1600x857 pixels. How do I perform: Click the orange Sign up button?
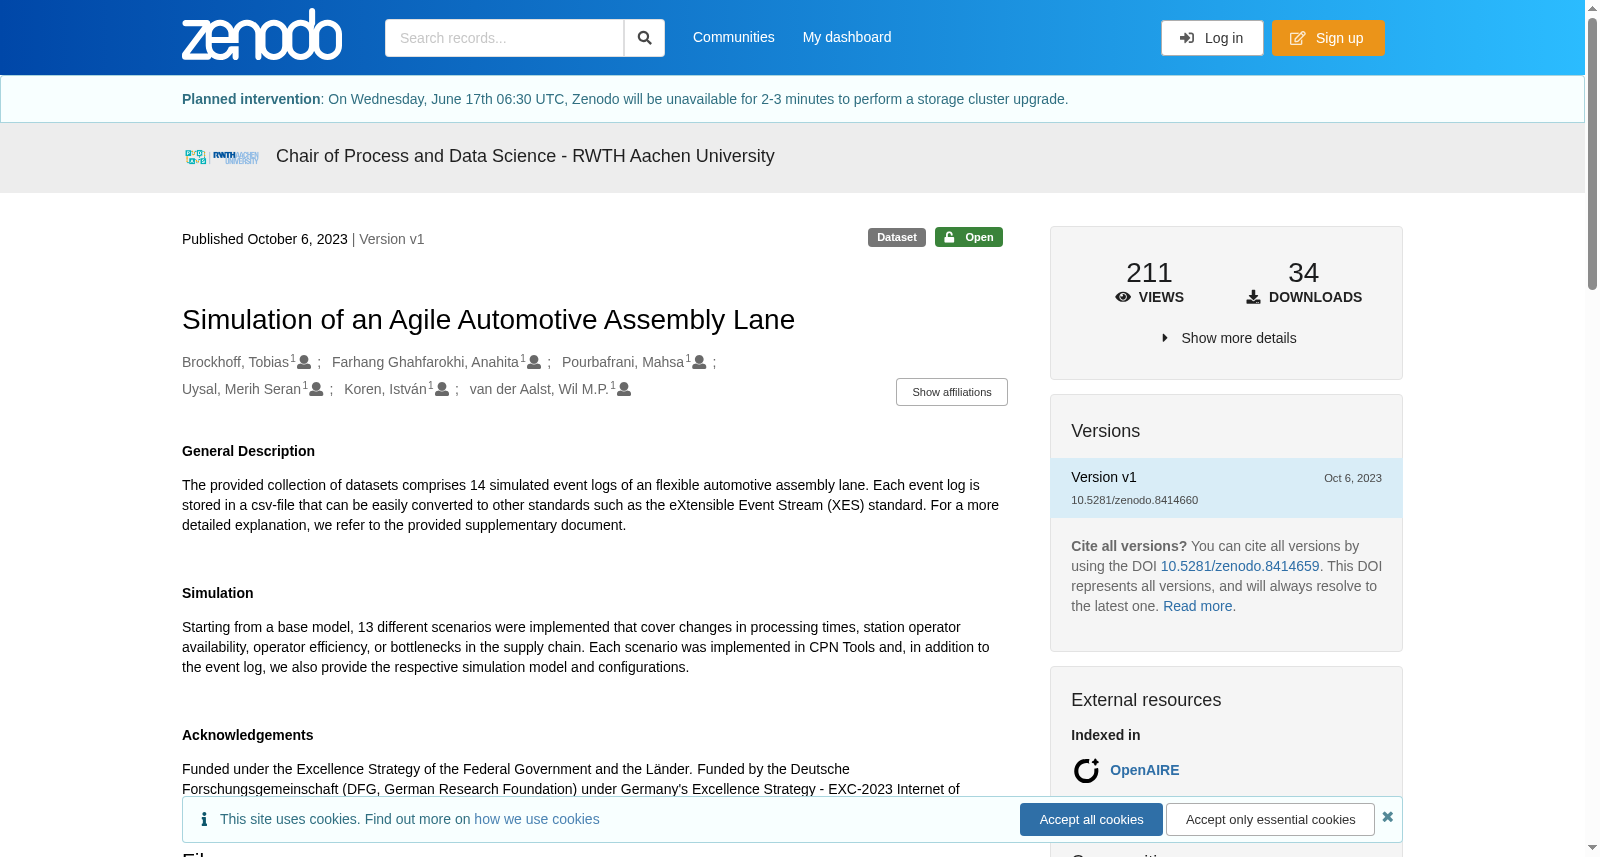pos(1328,38)
